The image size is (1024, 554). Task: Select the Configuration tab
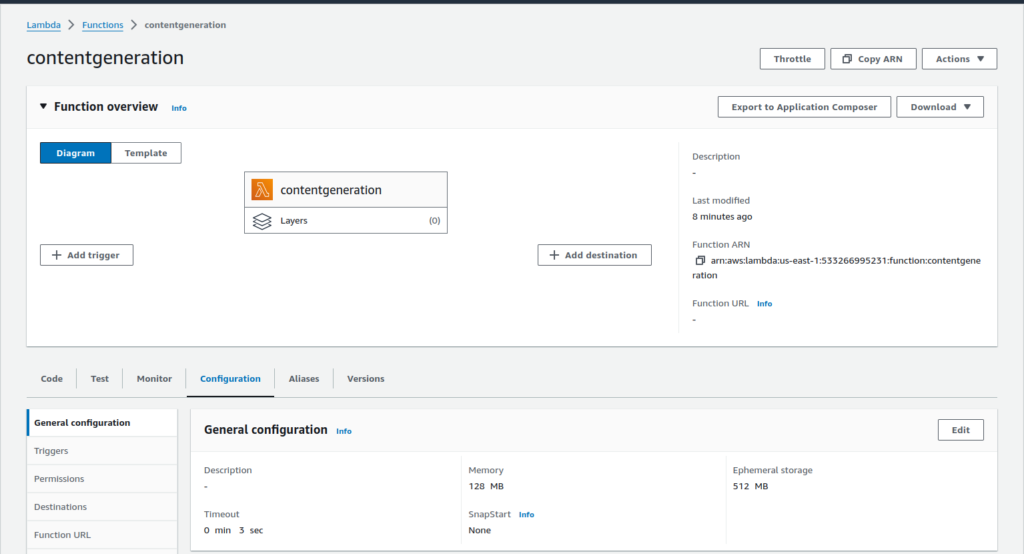(230, 379)
